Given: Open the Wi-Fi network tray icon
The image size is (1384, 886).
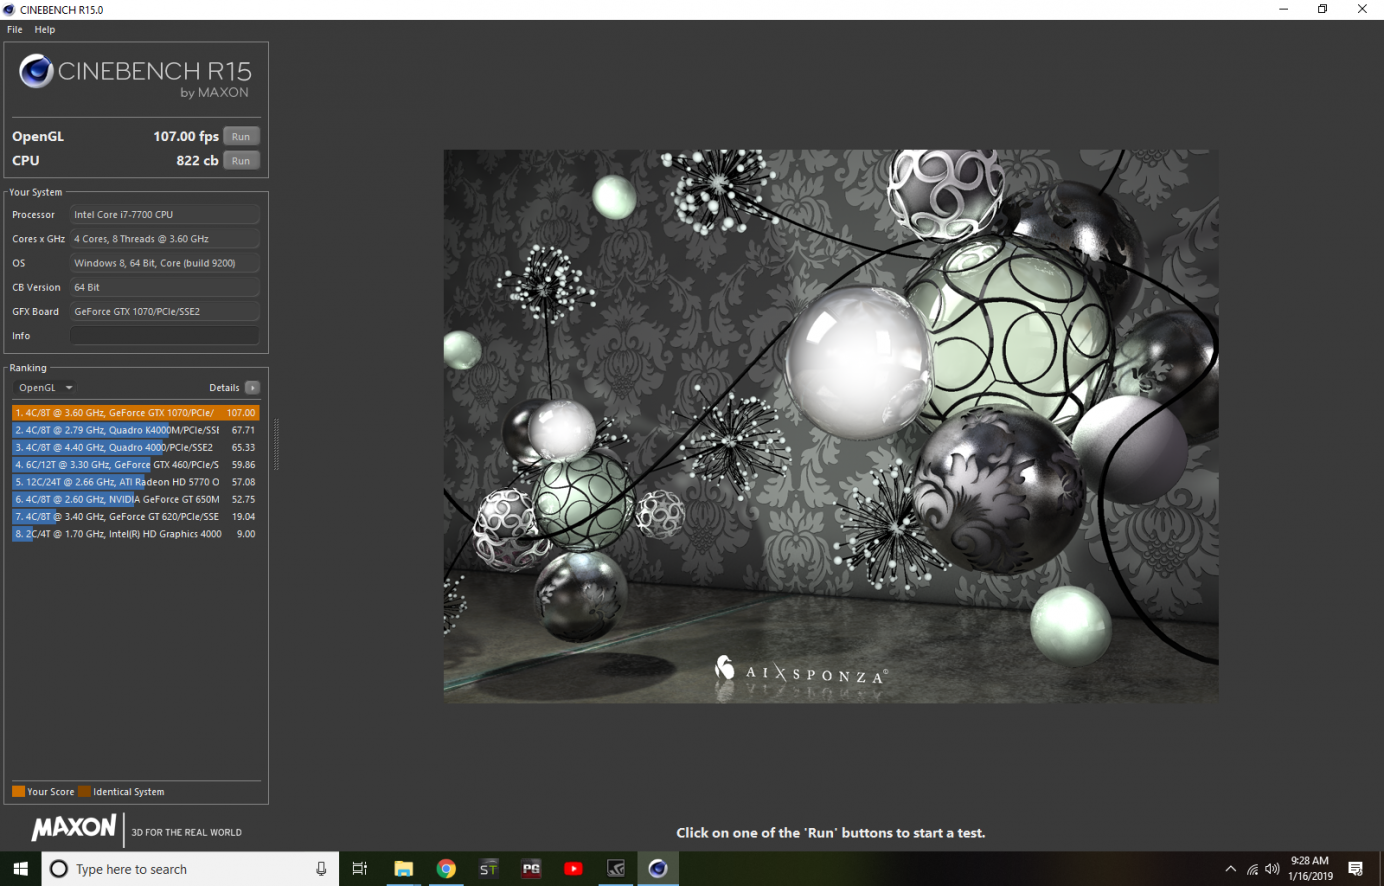Looking at the screenshot, I should coord(1252,869).
